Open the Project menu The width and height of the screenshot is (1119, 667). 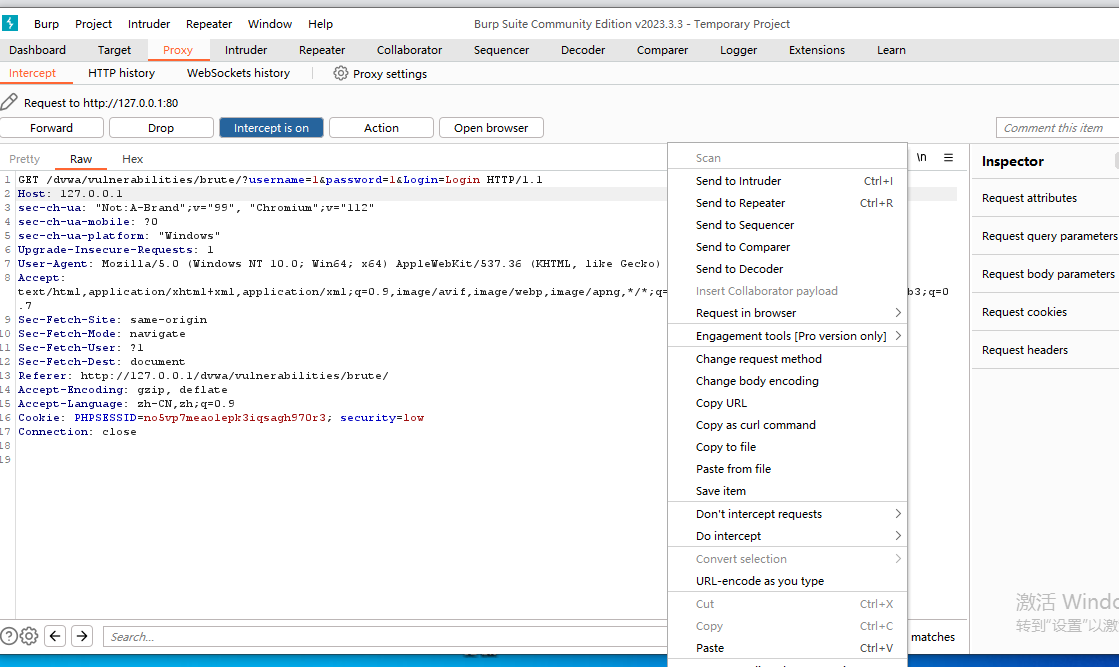point(93,24)
